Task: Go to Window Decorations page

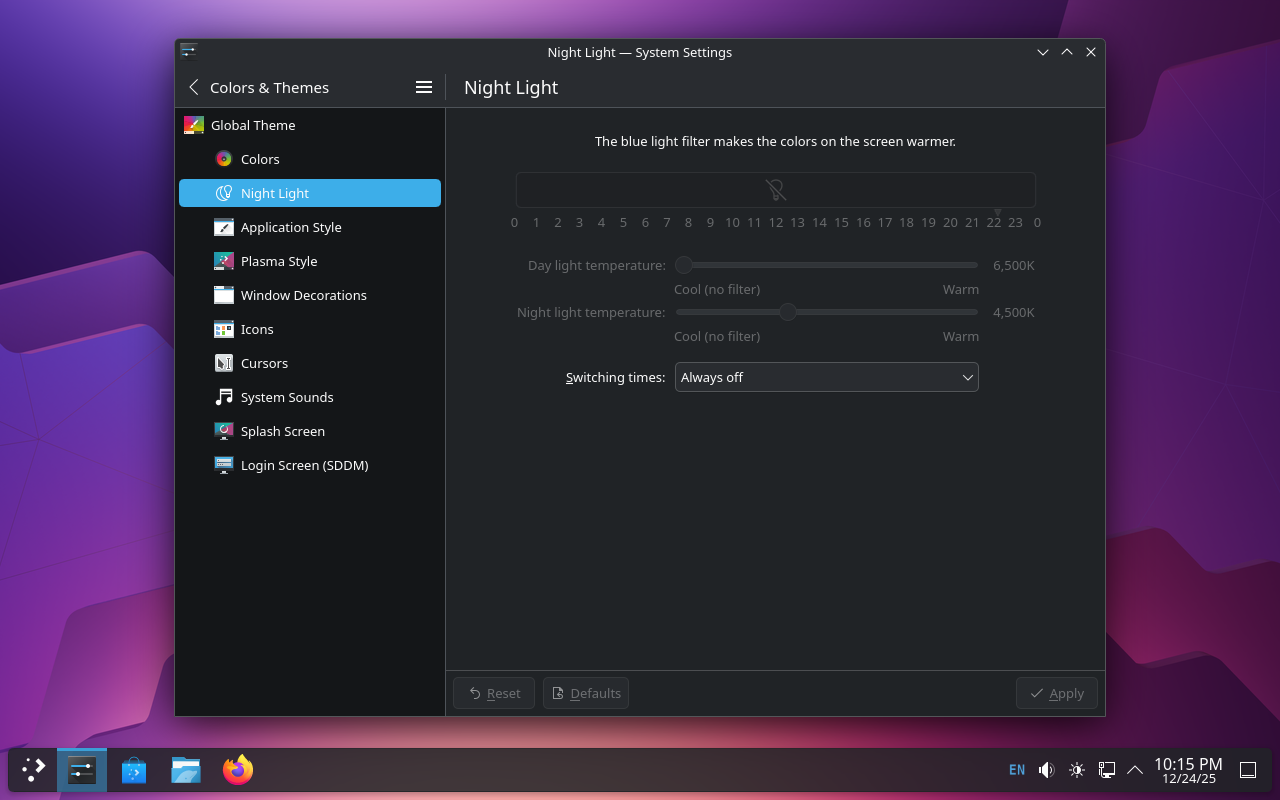Action: (303, 295)
